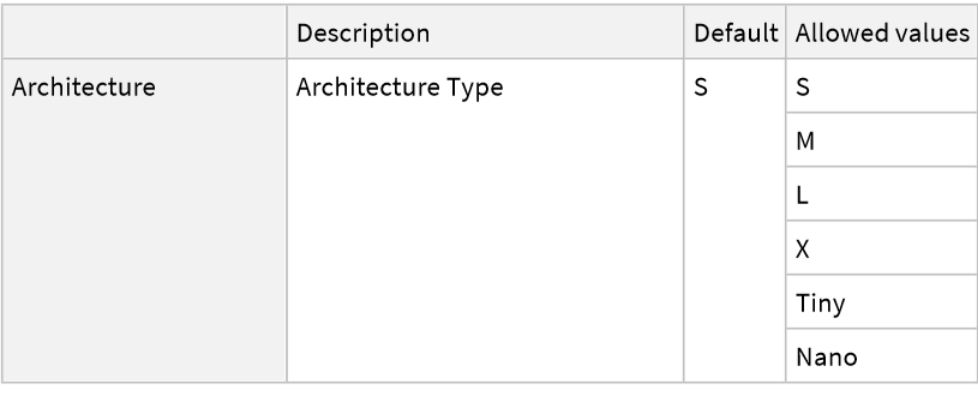Pick the Nano allowed value
This screenshot has height=416, width=978.
819,357
